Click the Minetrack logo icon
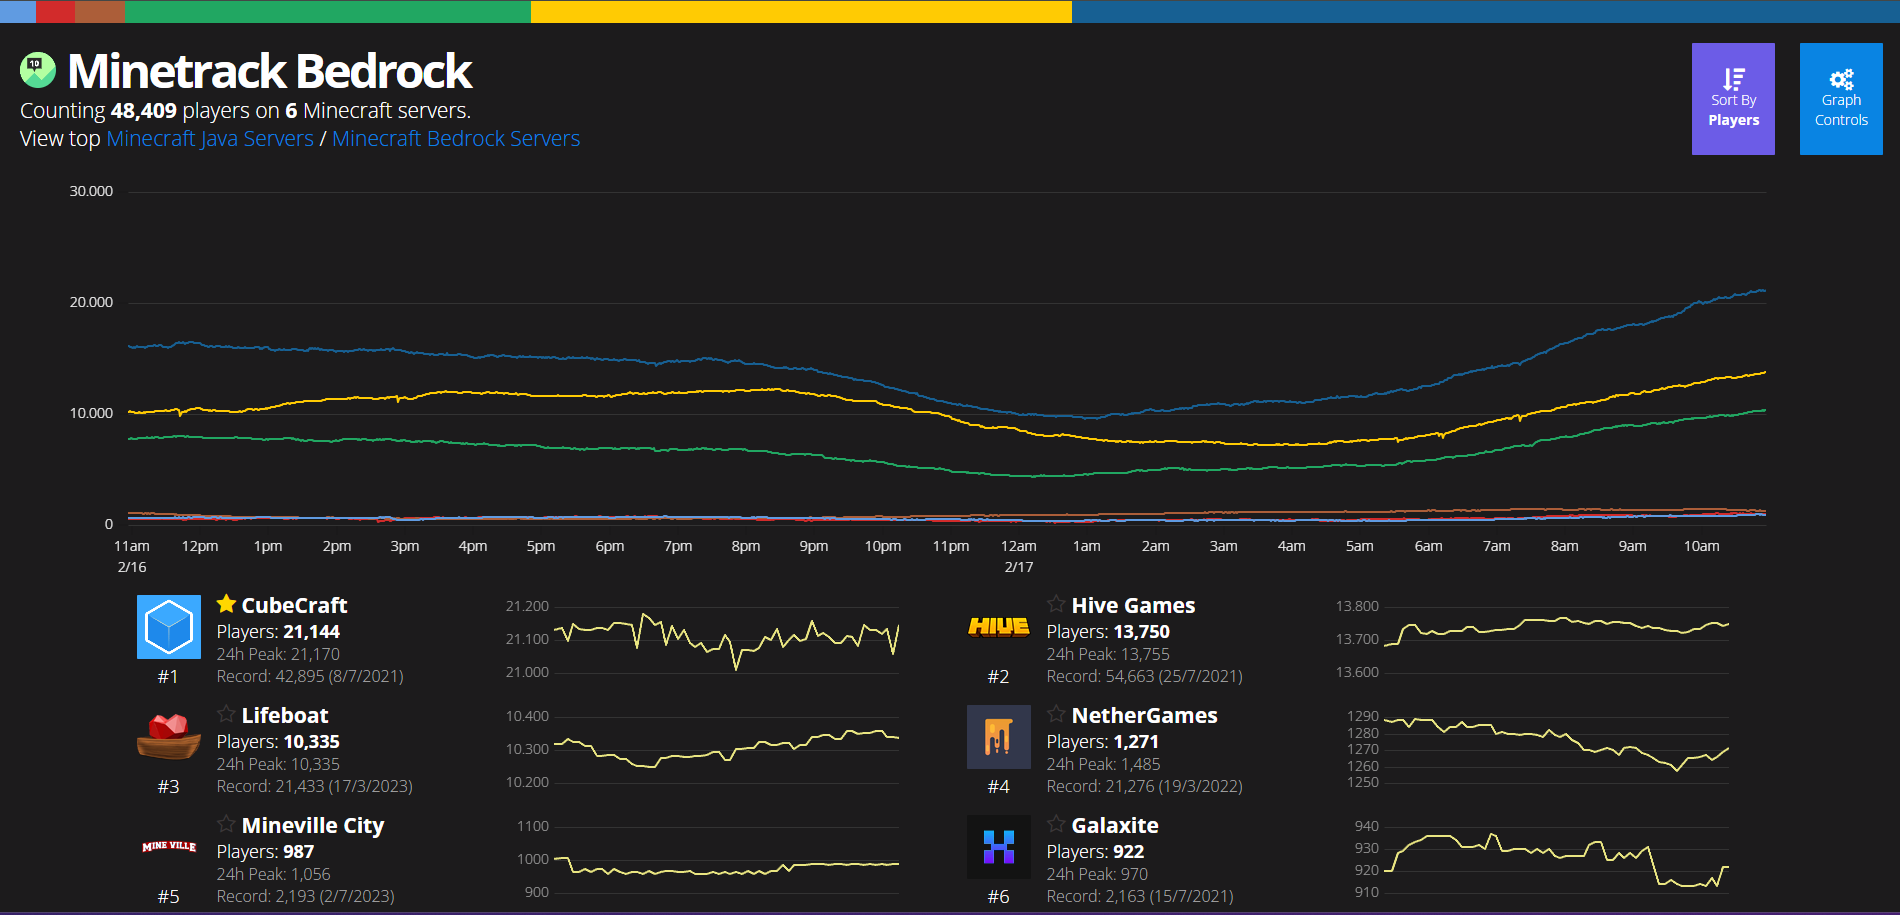 38,70
